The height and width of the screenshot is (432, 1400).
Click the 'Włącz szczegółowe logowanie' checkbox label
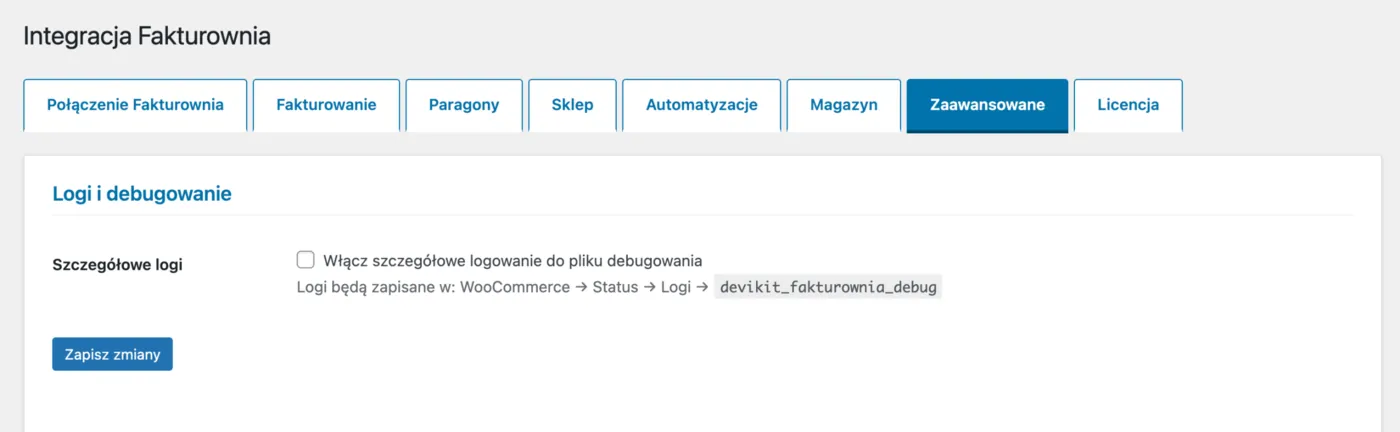(513, 261)
